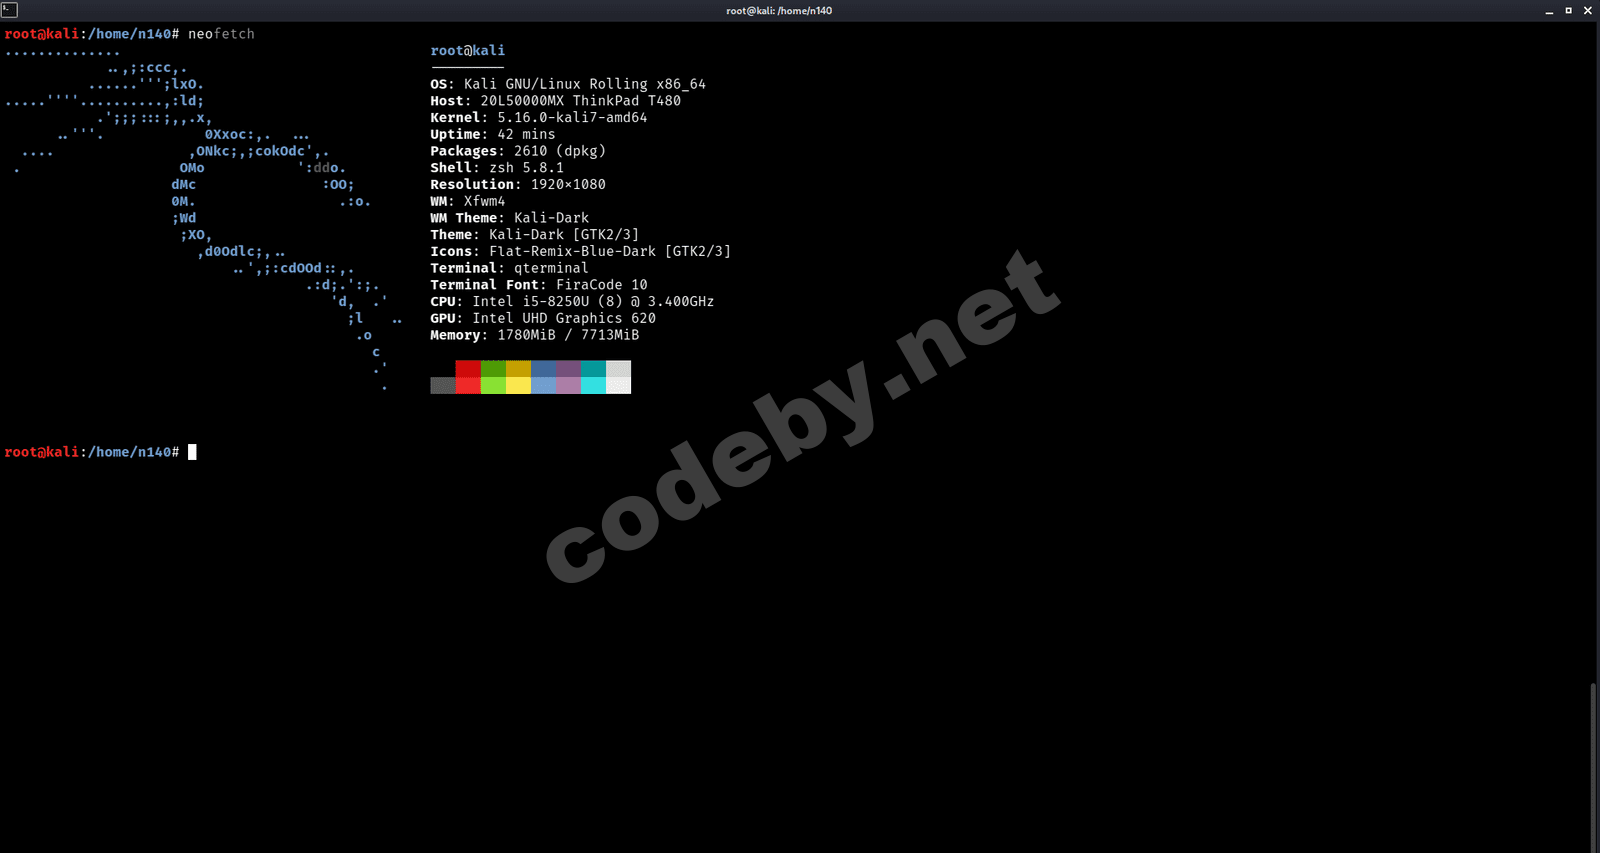Image resolution: width=1600 pixels, height=853 pixels.
Task: Click the window title root@kali: /home/n140
Action: pos(779,11)
